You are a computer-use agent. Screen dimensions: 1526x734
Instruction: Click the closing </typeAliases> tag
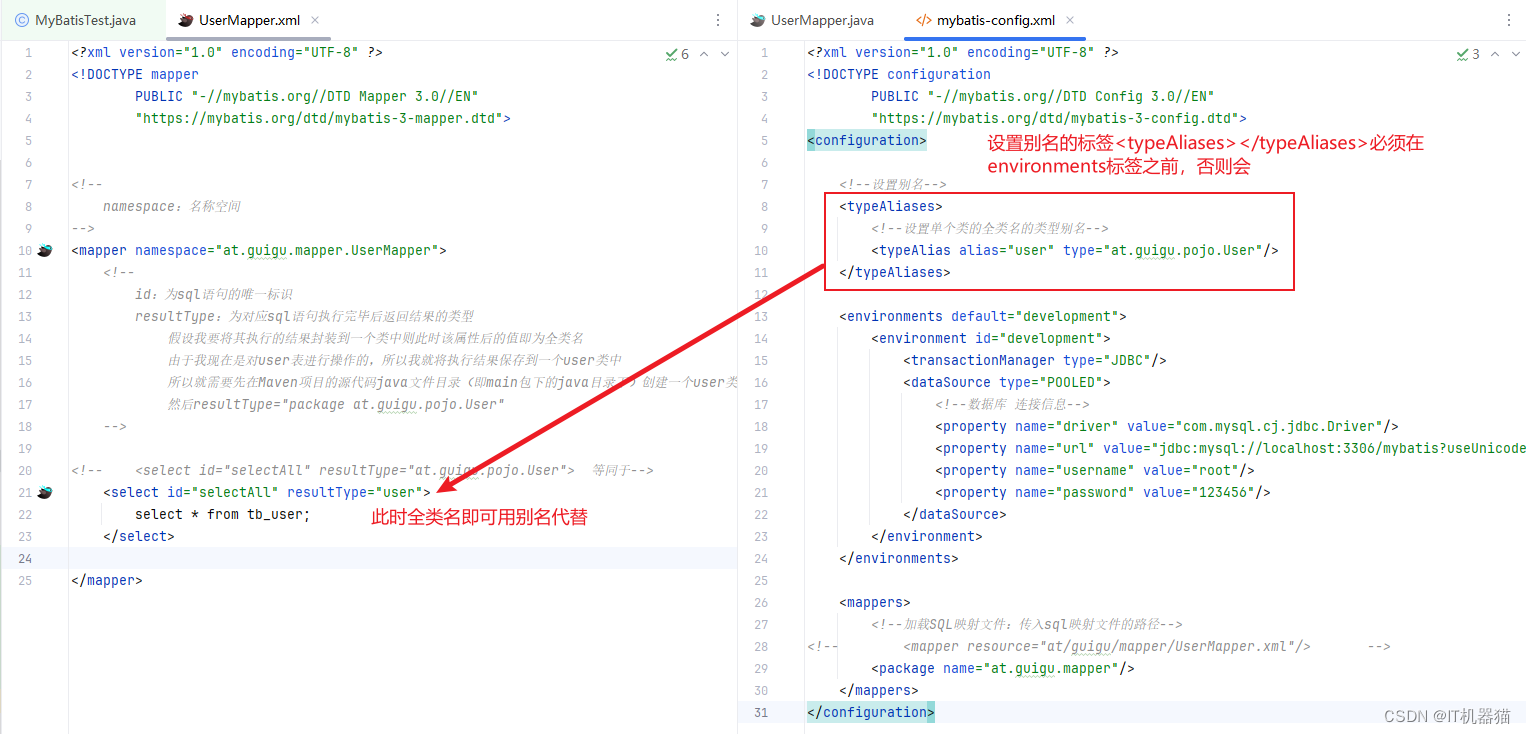895,272
